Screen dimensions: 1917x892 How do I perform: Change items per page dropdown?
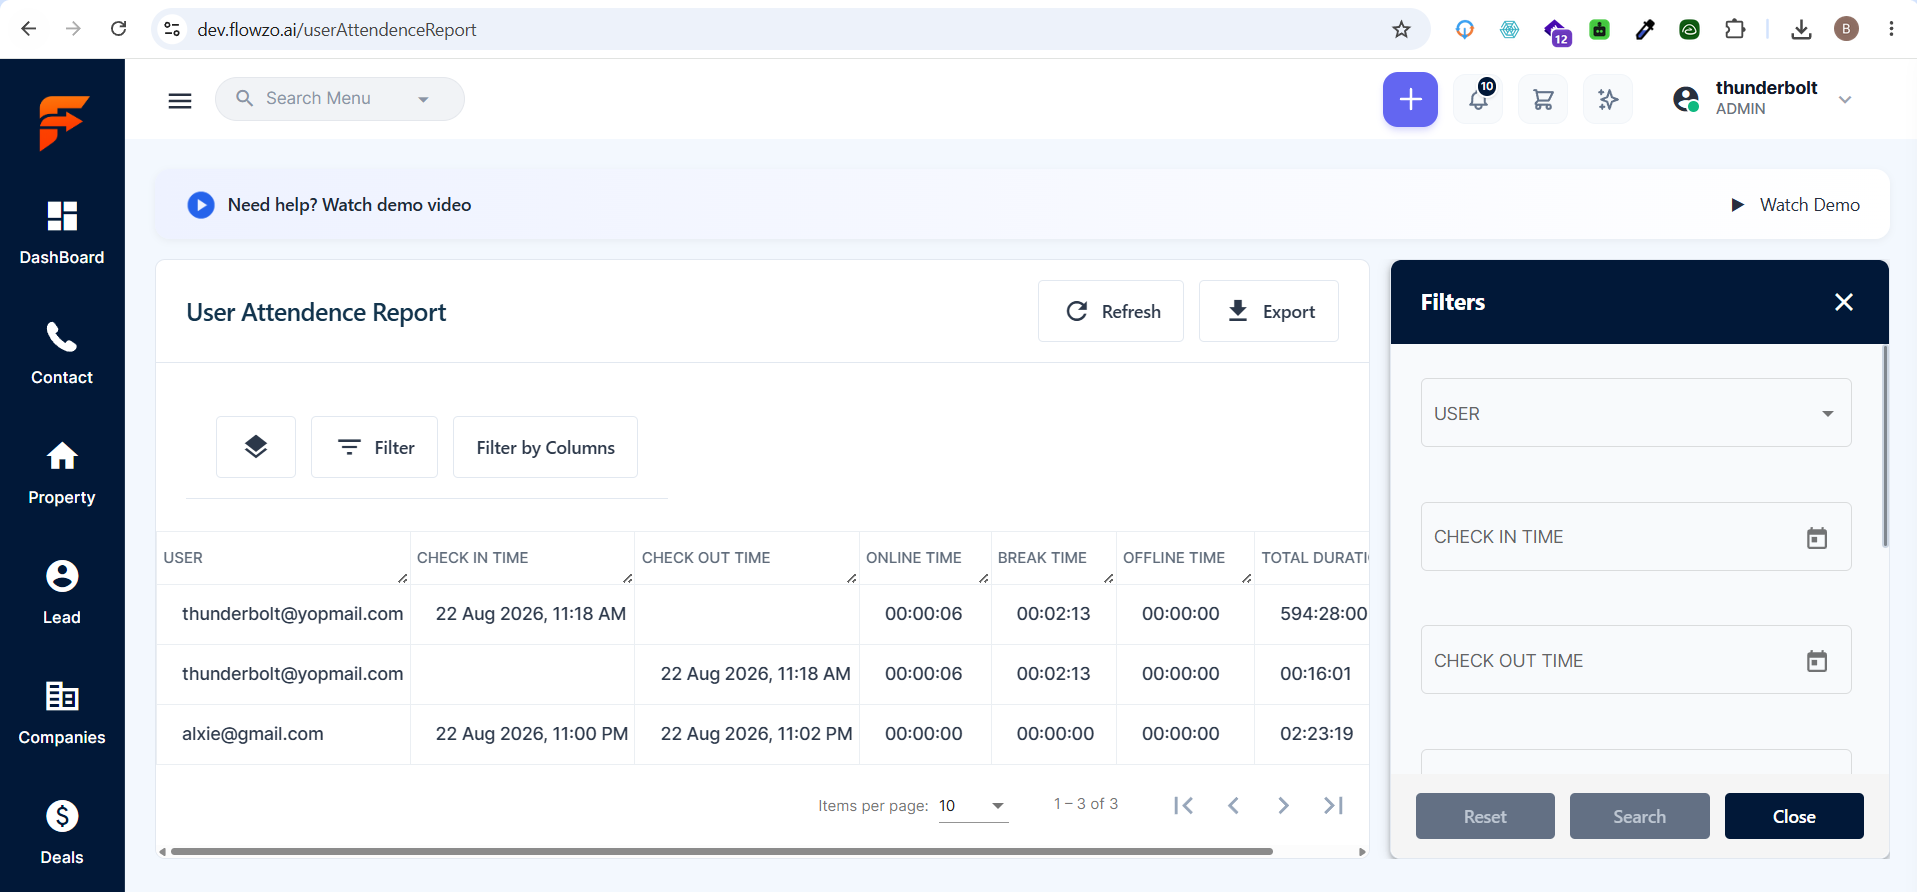coord(973,806)
